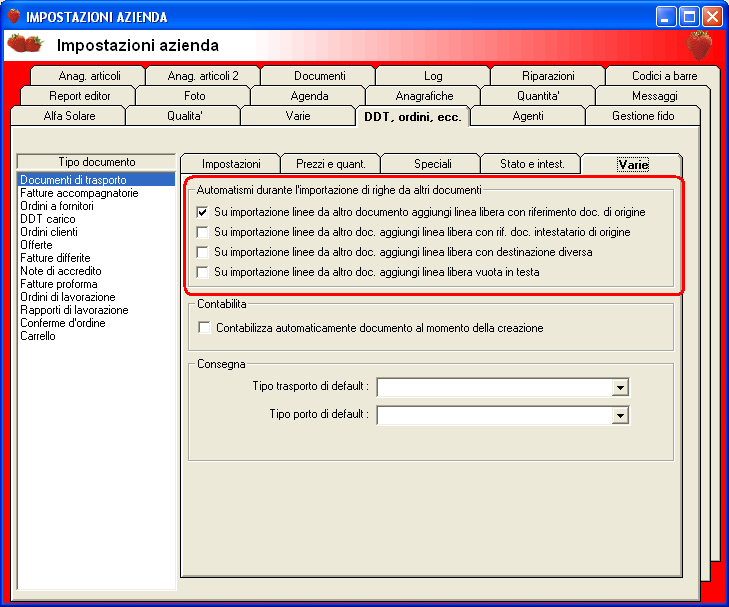
Task: Minimize the Impostazioni Azienda window
Action: [x=665, y=17]
